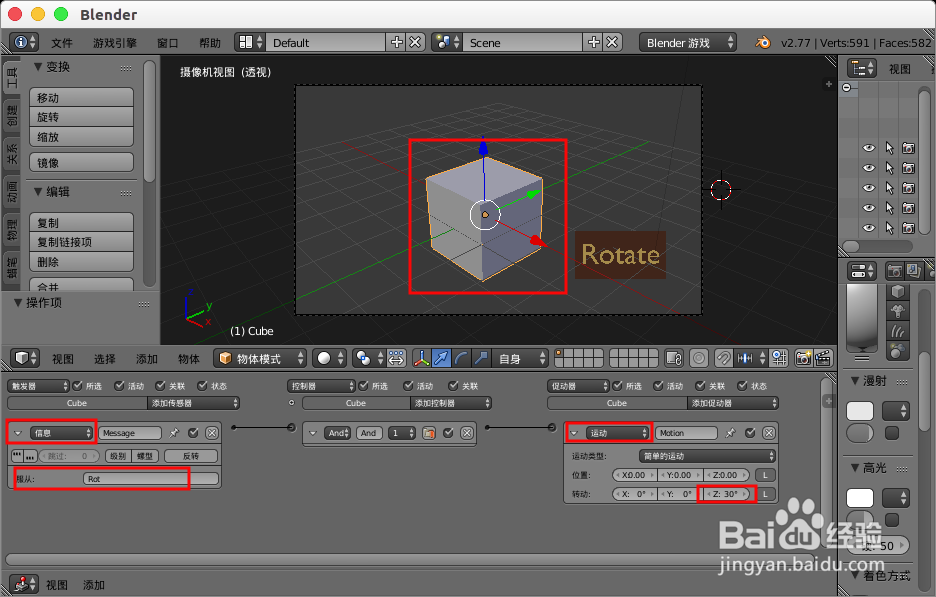Open the 信息 sensor type dropdown
This screenshot has height=597, width=936.
(61, 433)
